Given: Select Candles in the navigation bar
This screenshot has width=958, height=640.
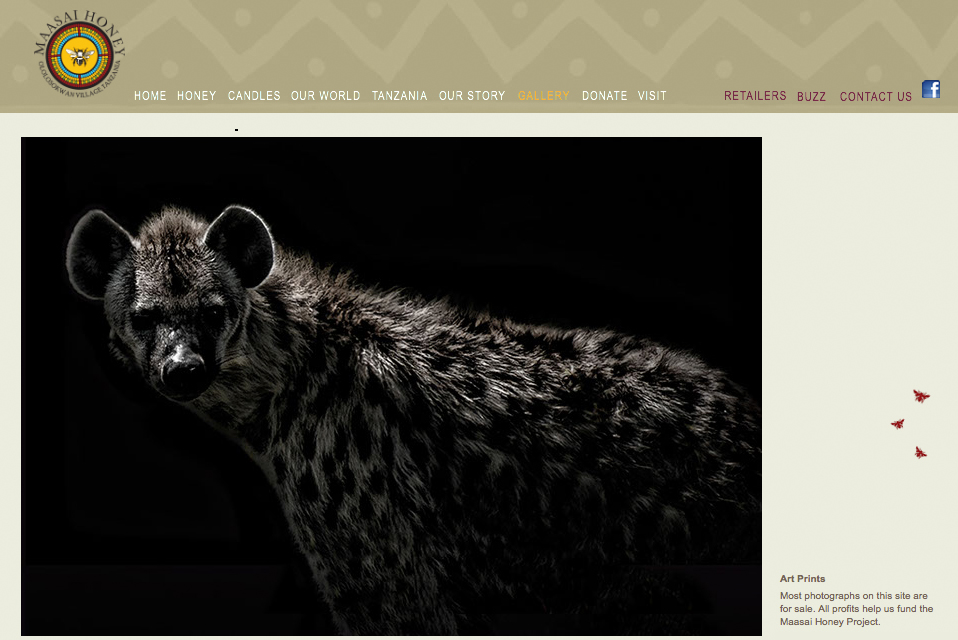Looking at the screenshot, I should pos(254,96).
